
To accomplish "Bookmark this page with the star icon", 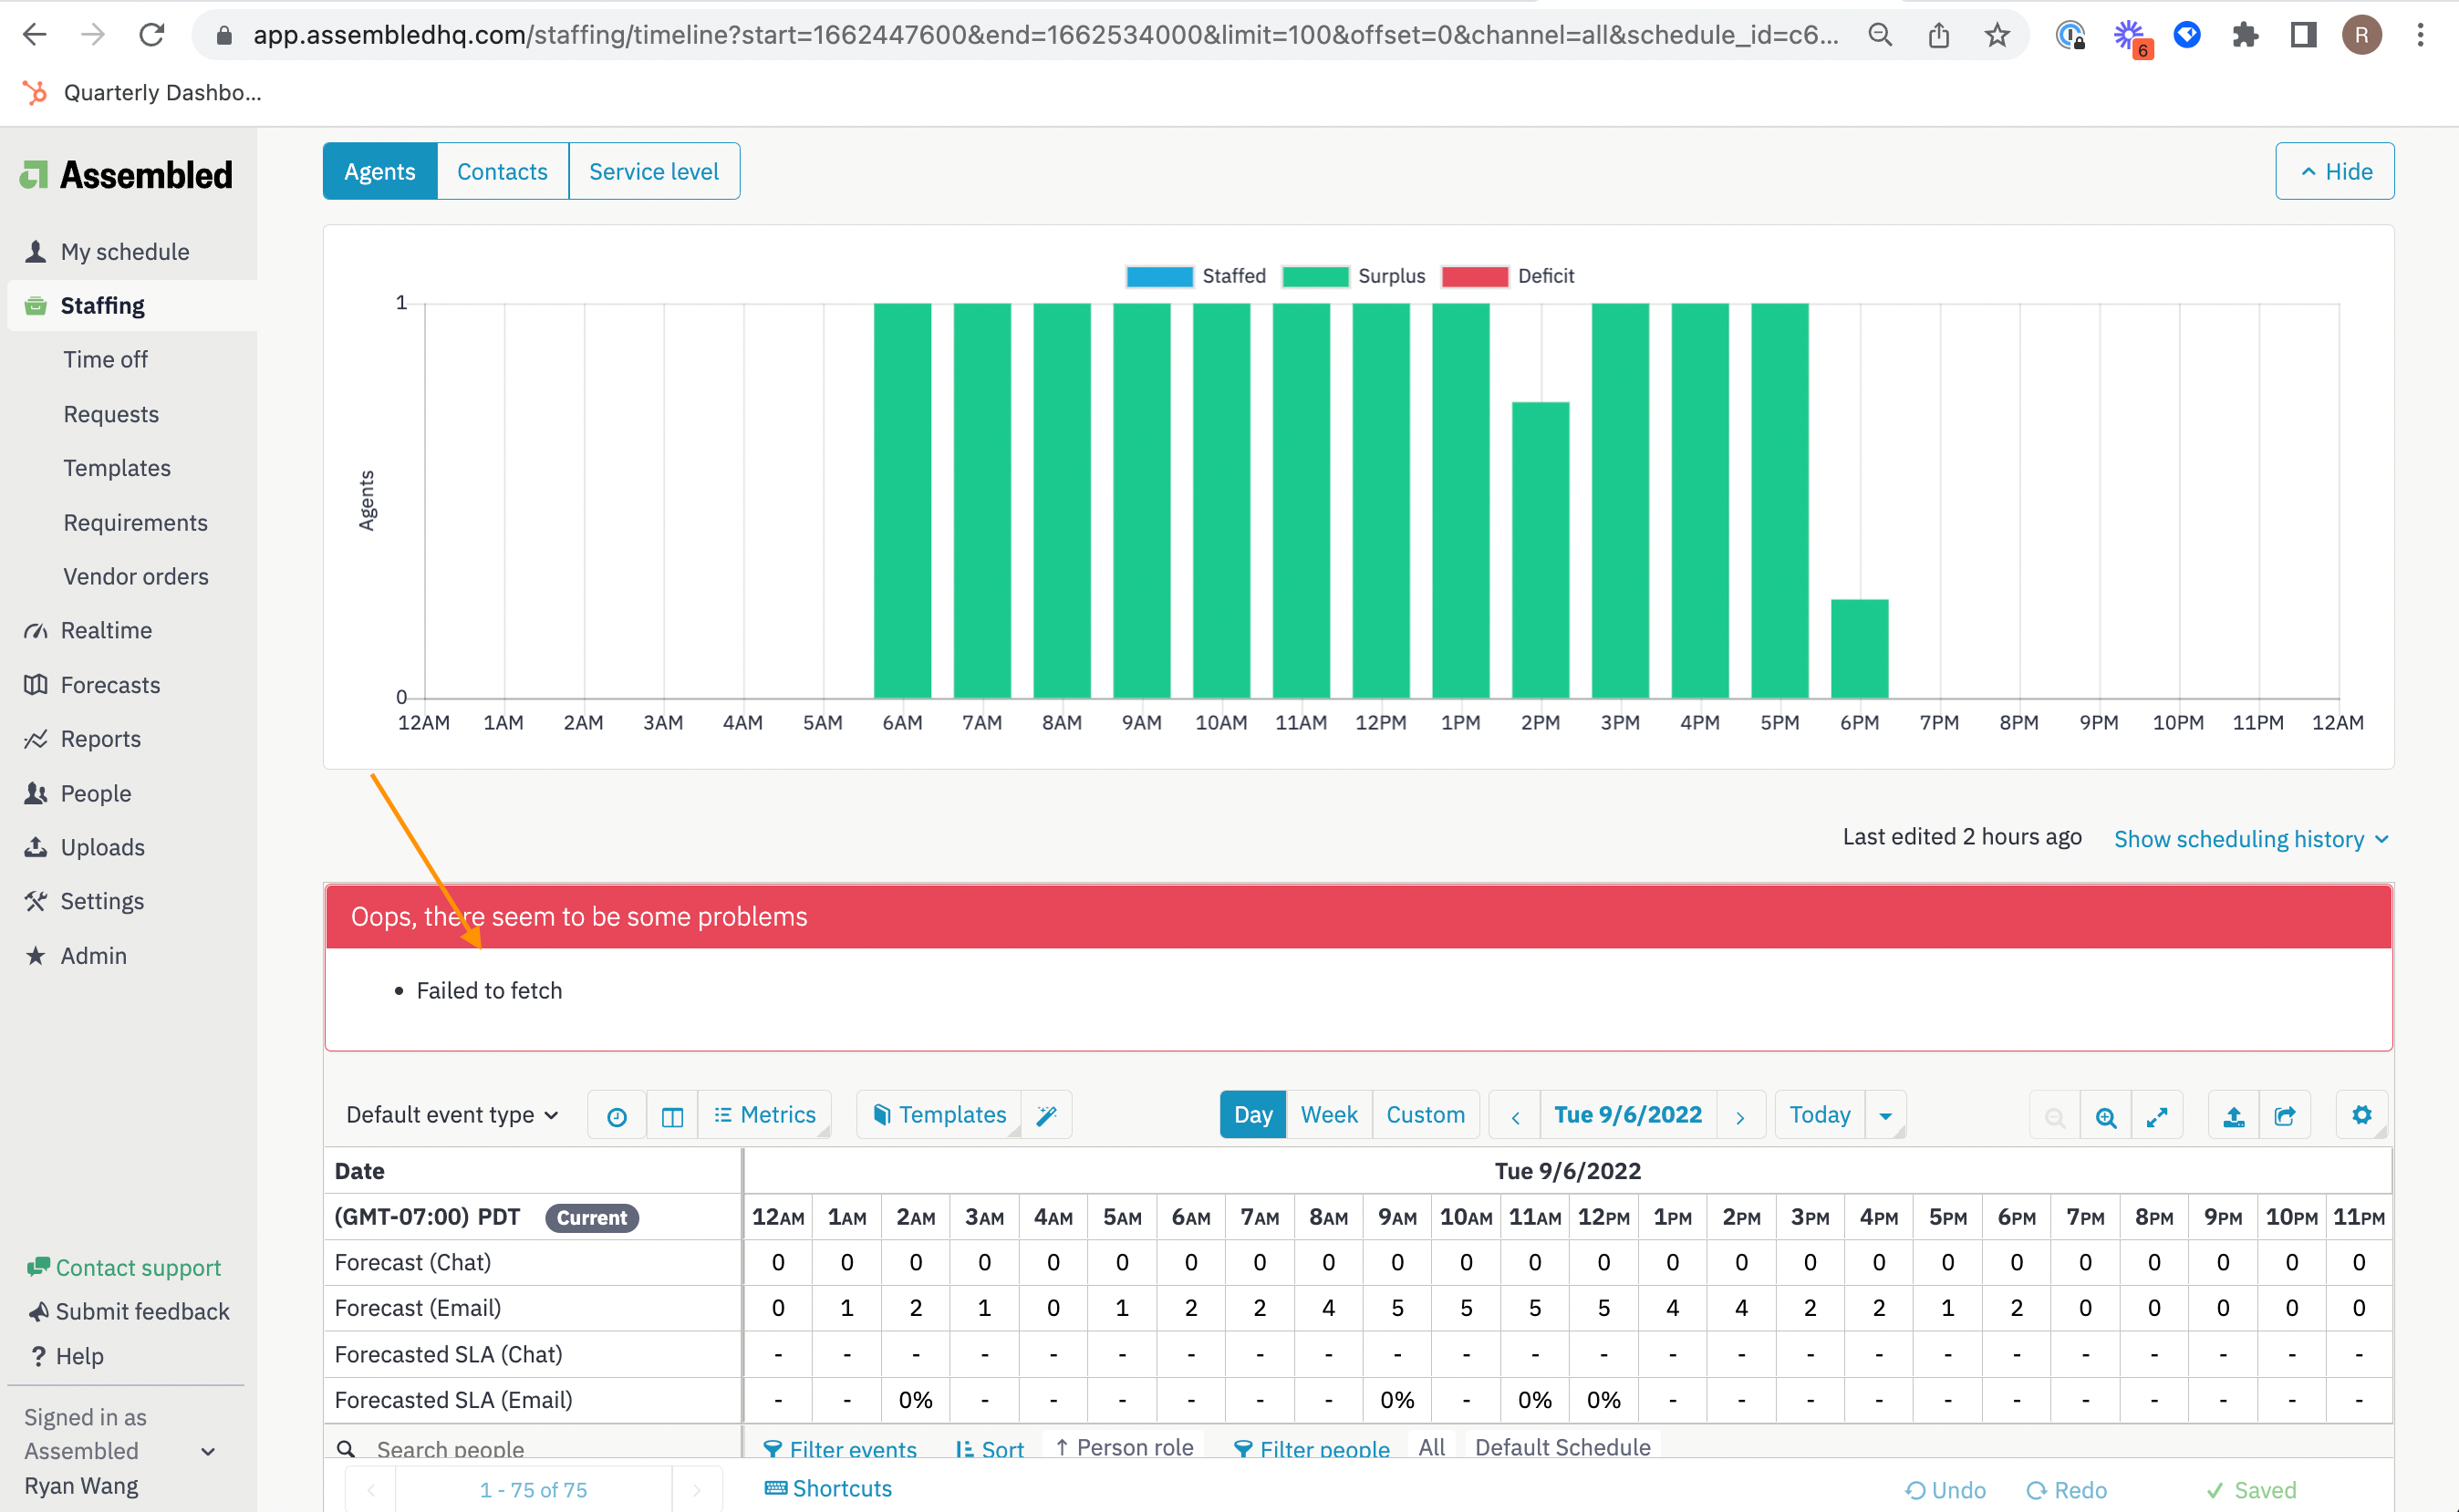I will pos(1997,35).
